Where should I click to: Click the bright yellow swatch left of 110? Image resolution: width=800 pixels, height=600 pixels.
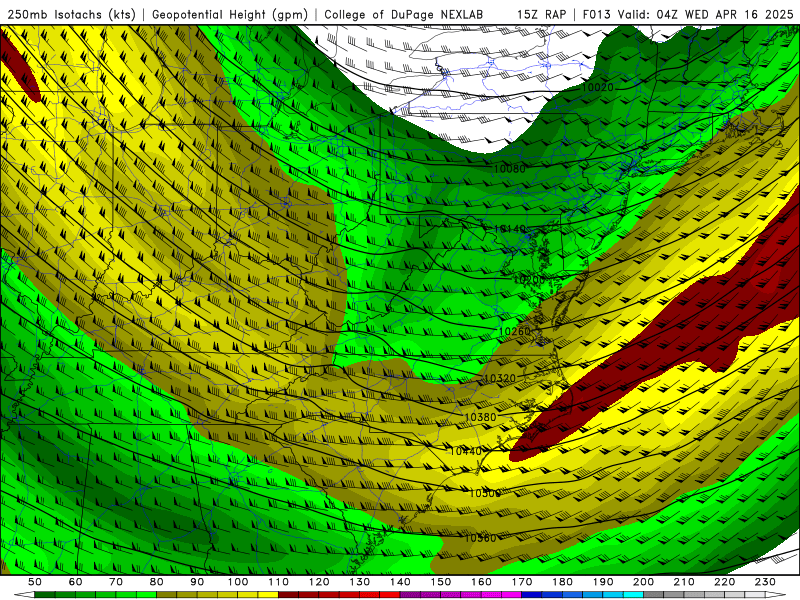pyautogui.click(x=268, y=595)
